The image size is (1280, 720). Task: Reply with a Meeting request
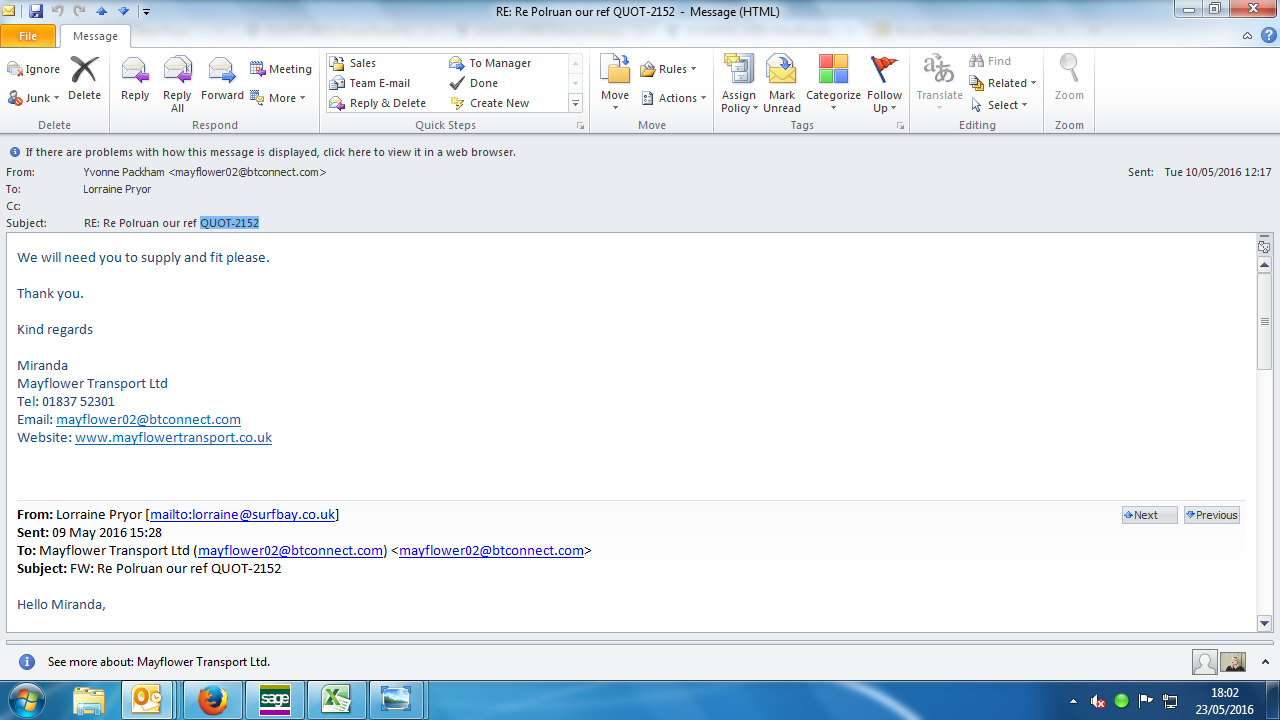tap(281, 69)
